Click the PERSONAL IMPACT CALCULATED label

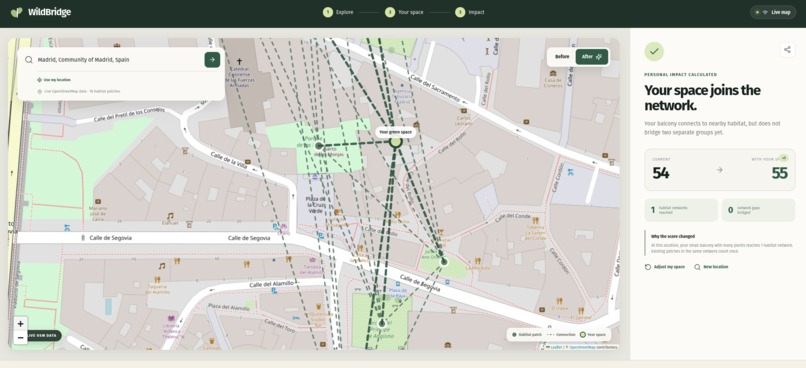(681, 75)
